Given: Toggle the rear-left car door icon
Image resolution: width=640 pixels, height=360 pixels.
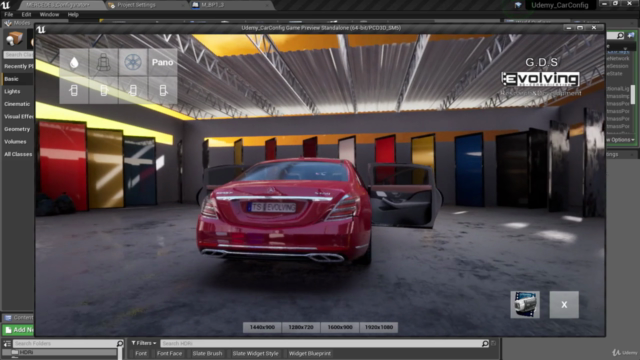Looking at the screenshot, I should (x=133, y=90).
